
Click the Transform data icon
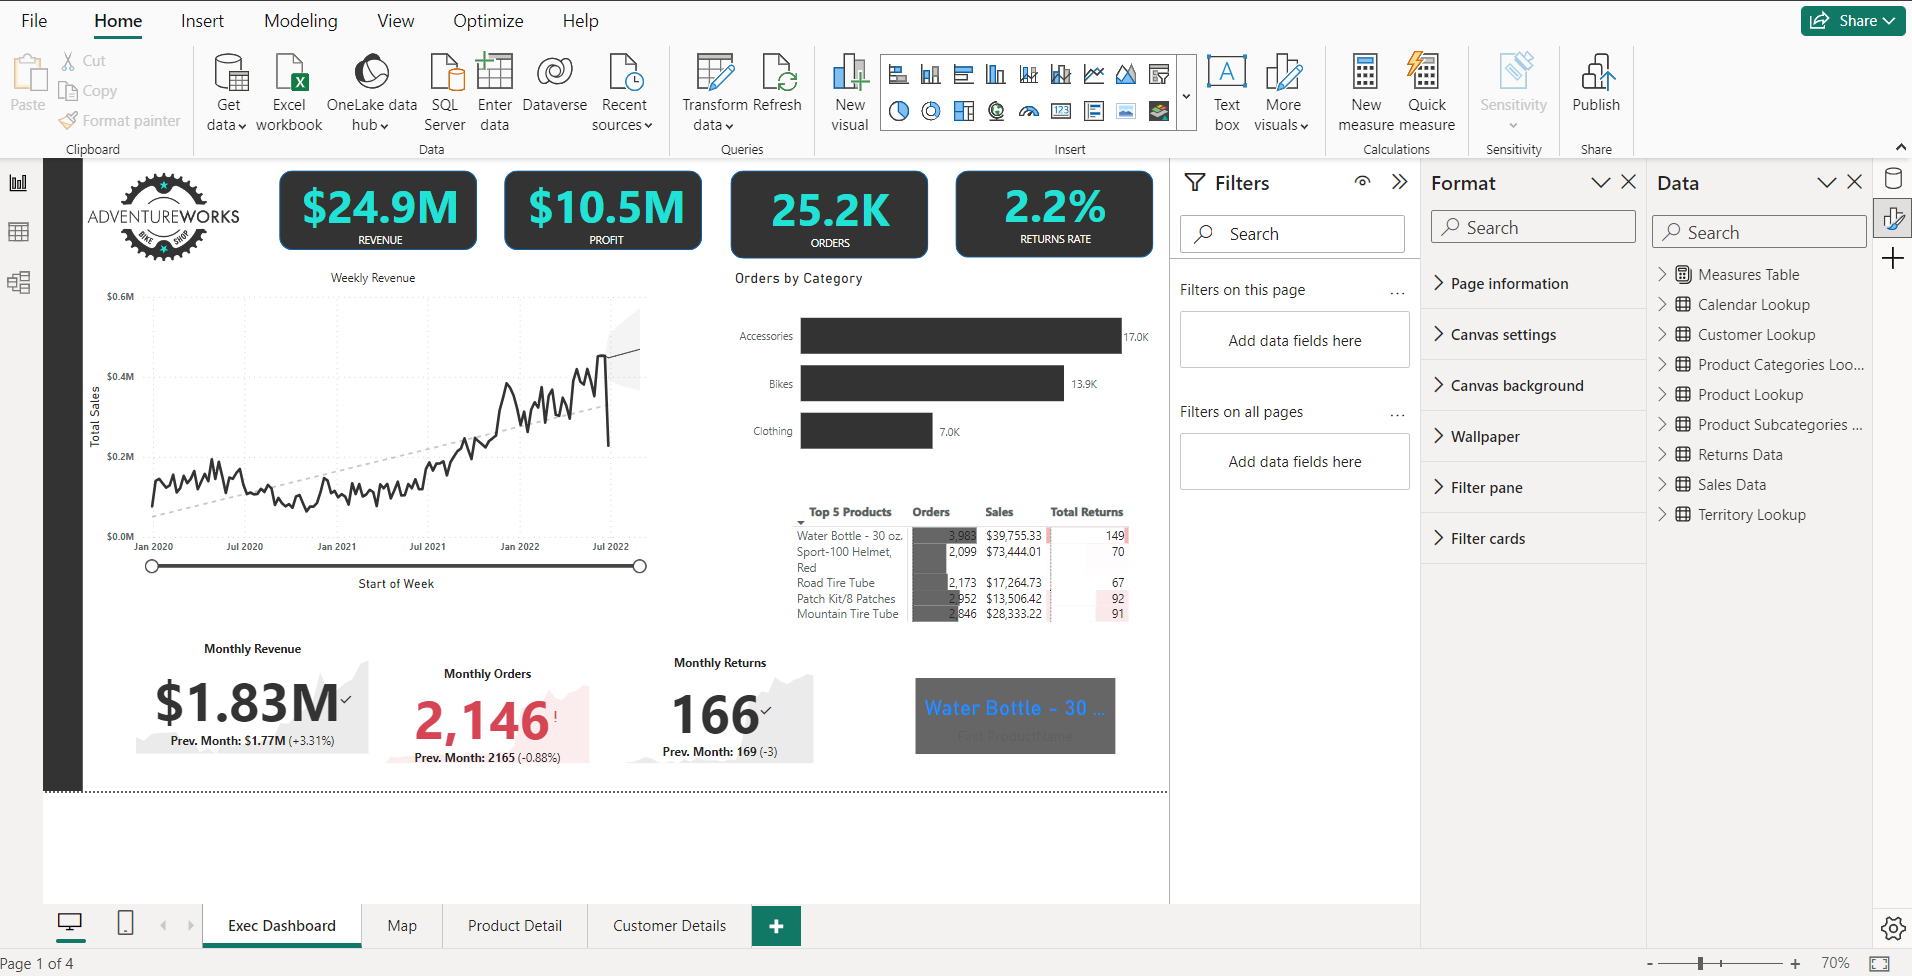click(714, 75)
